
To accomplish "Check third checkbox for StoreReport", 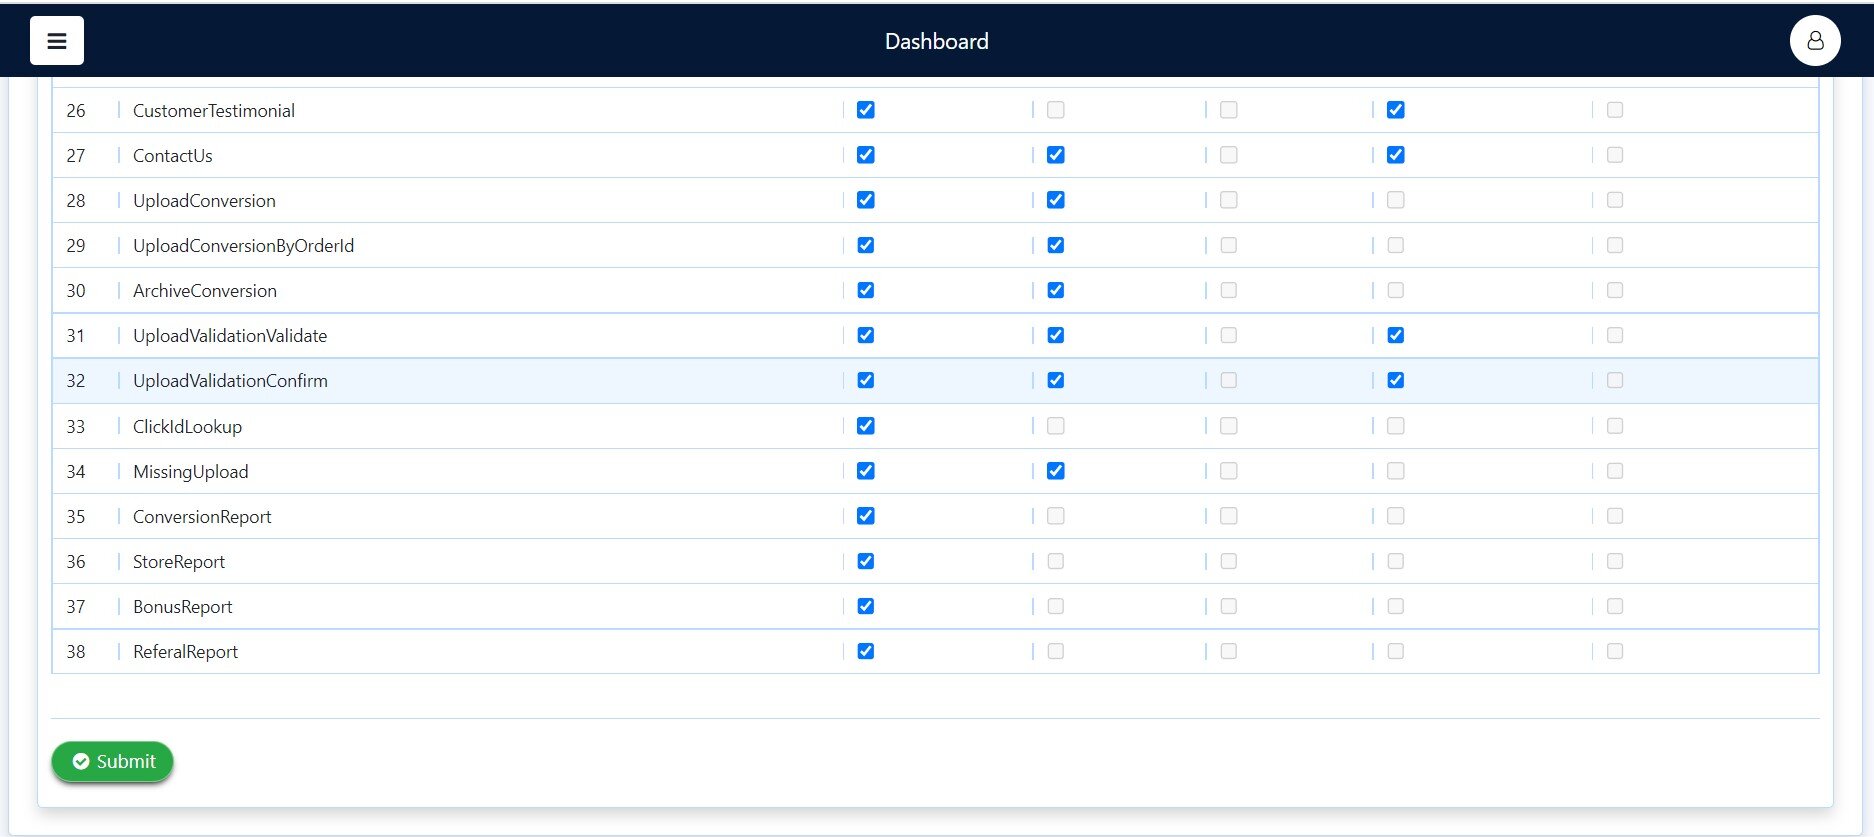I will tap(1229, 561).
